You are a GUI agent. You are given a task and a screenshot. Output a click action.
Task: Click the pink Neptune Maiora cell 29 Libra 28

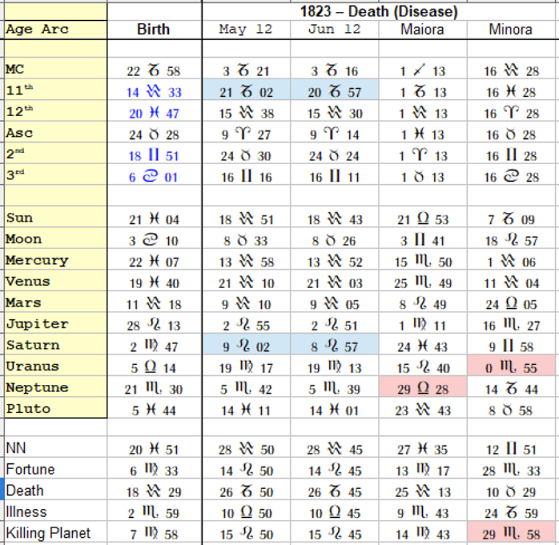tap(422, 387)
